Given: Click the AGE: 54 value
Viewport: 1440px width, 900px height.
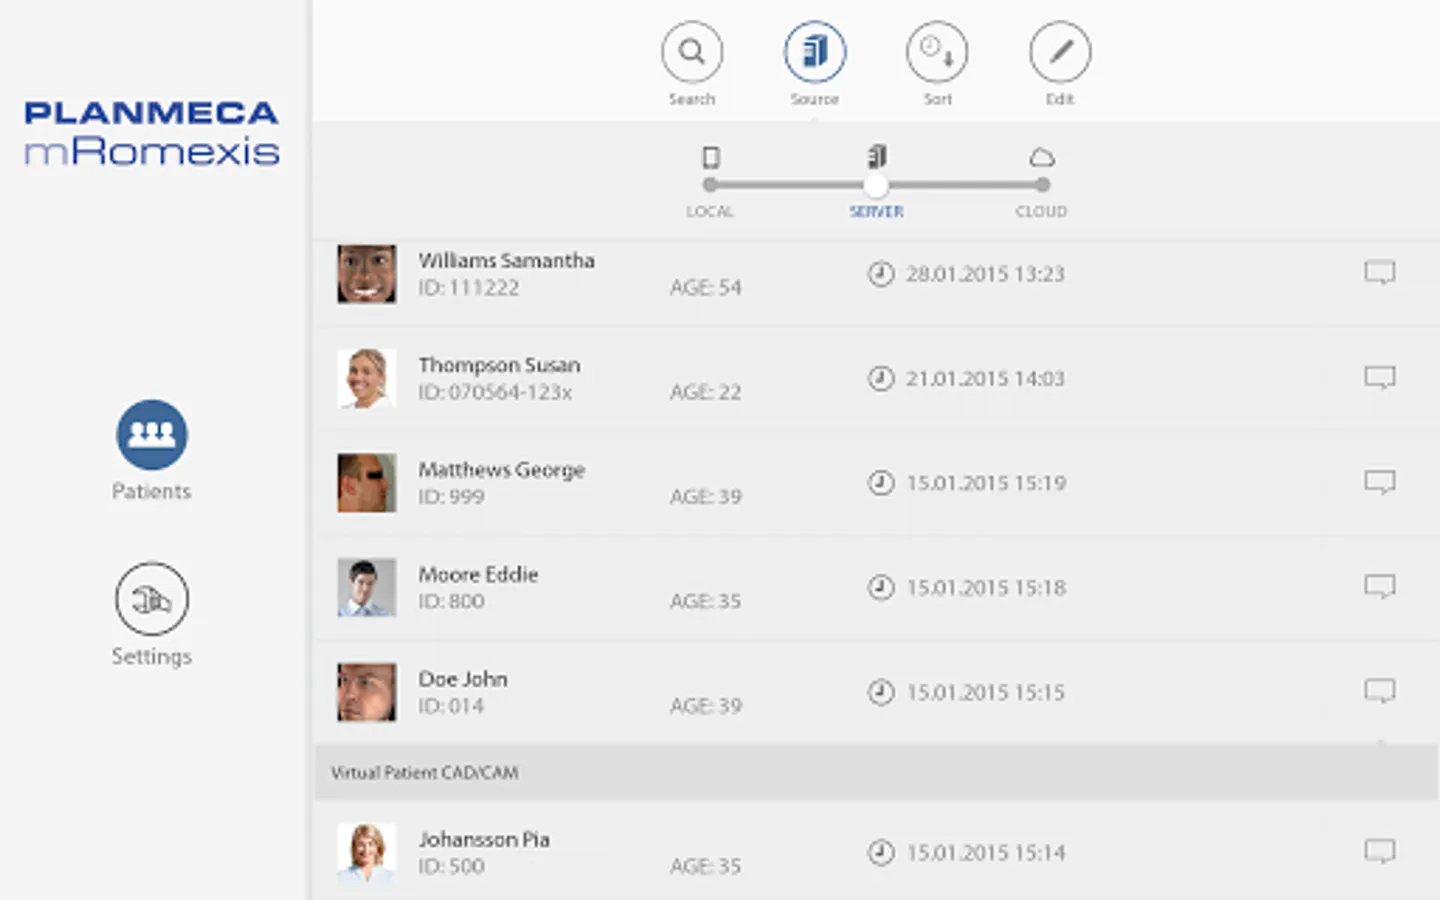Looking at the screenshot, I should [x=706, y=288].
